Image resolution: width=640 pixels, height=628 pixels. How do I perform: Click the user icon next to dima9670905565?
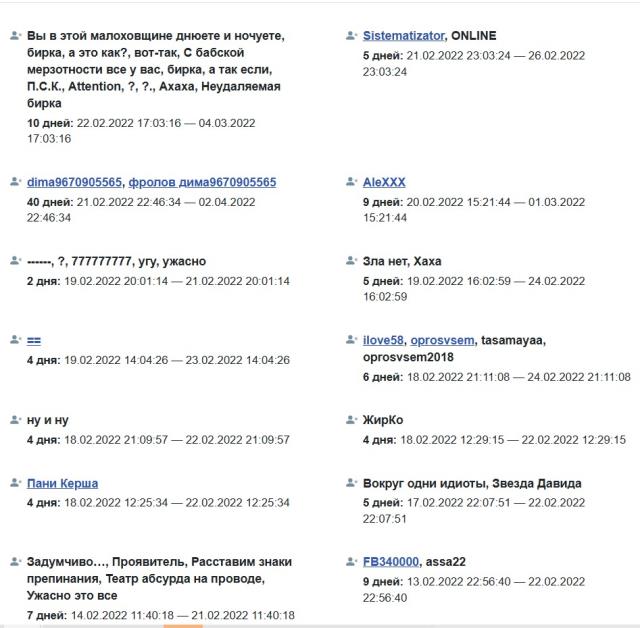tap(15, 182)
